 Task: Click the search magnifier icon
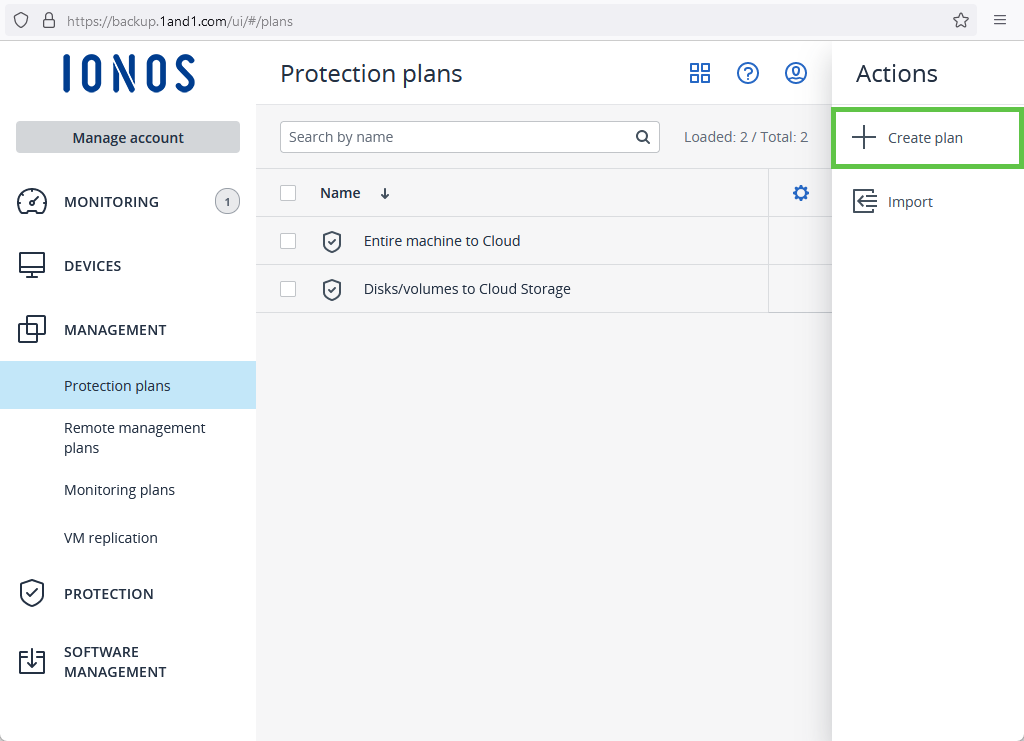[x=643, y=137]
